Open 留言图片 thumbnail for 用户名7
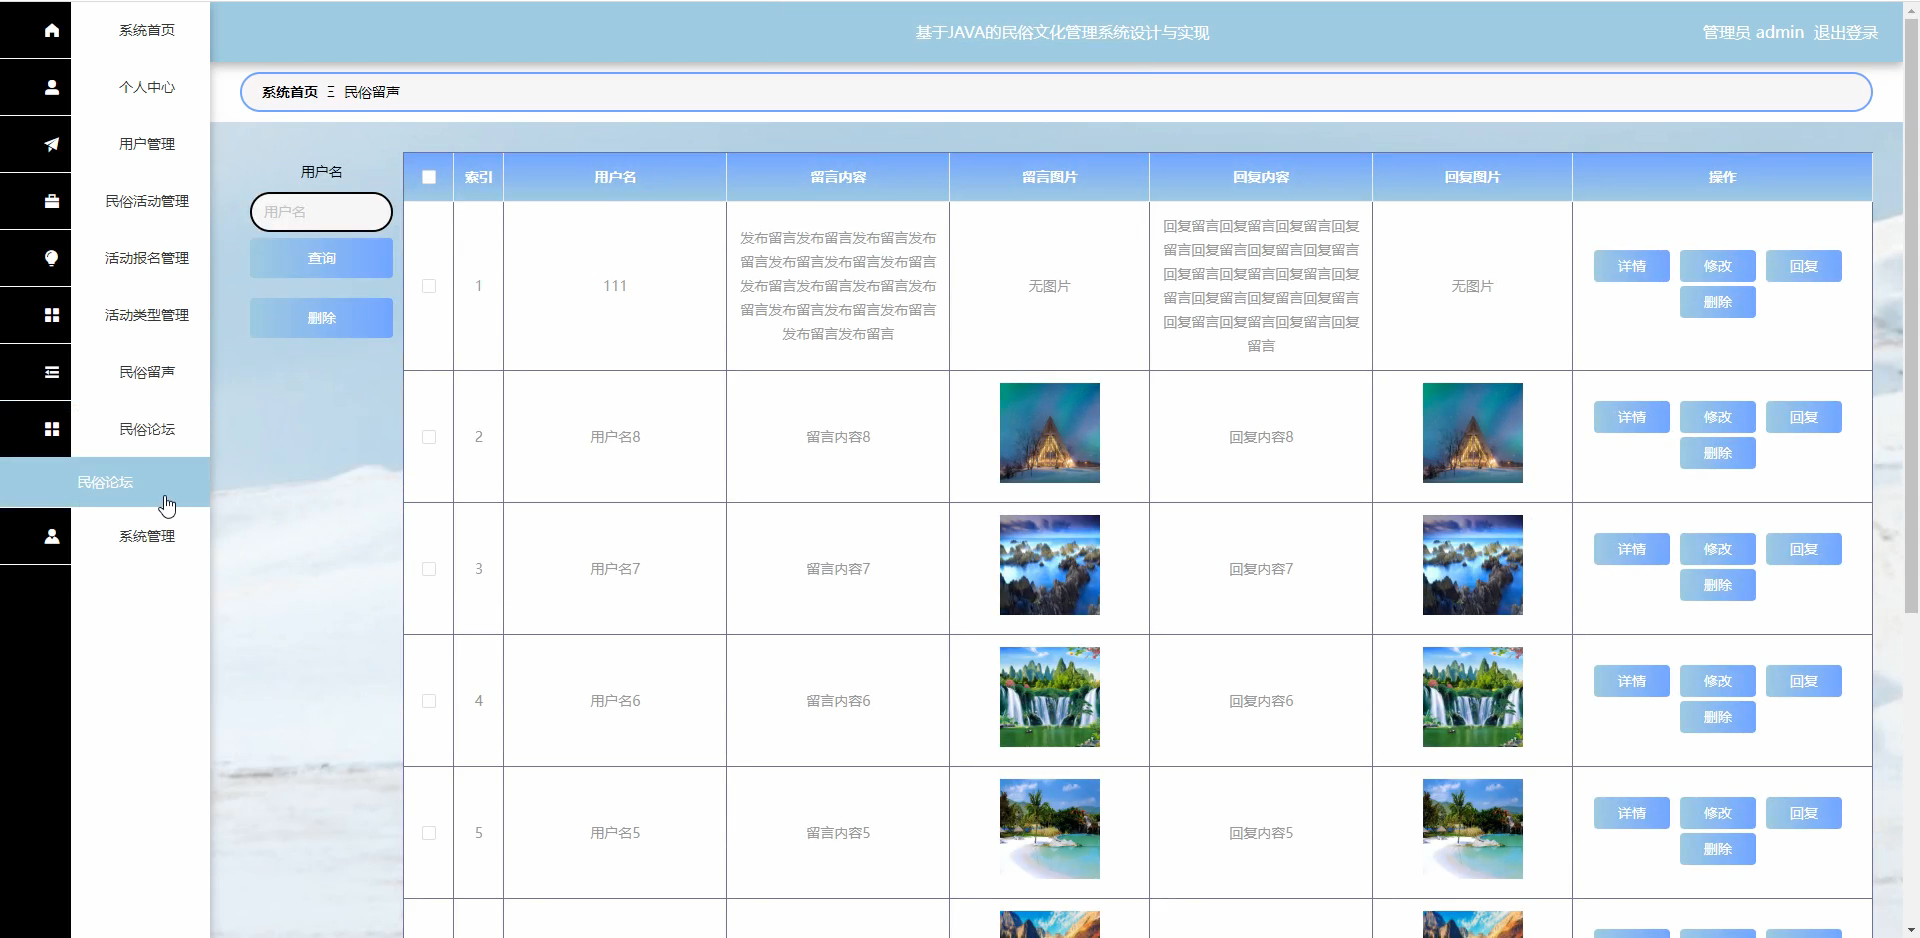 pyautogui.click(x=1050, y=565)
